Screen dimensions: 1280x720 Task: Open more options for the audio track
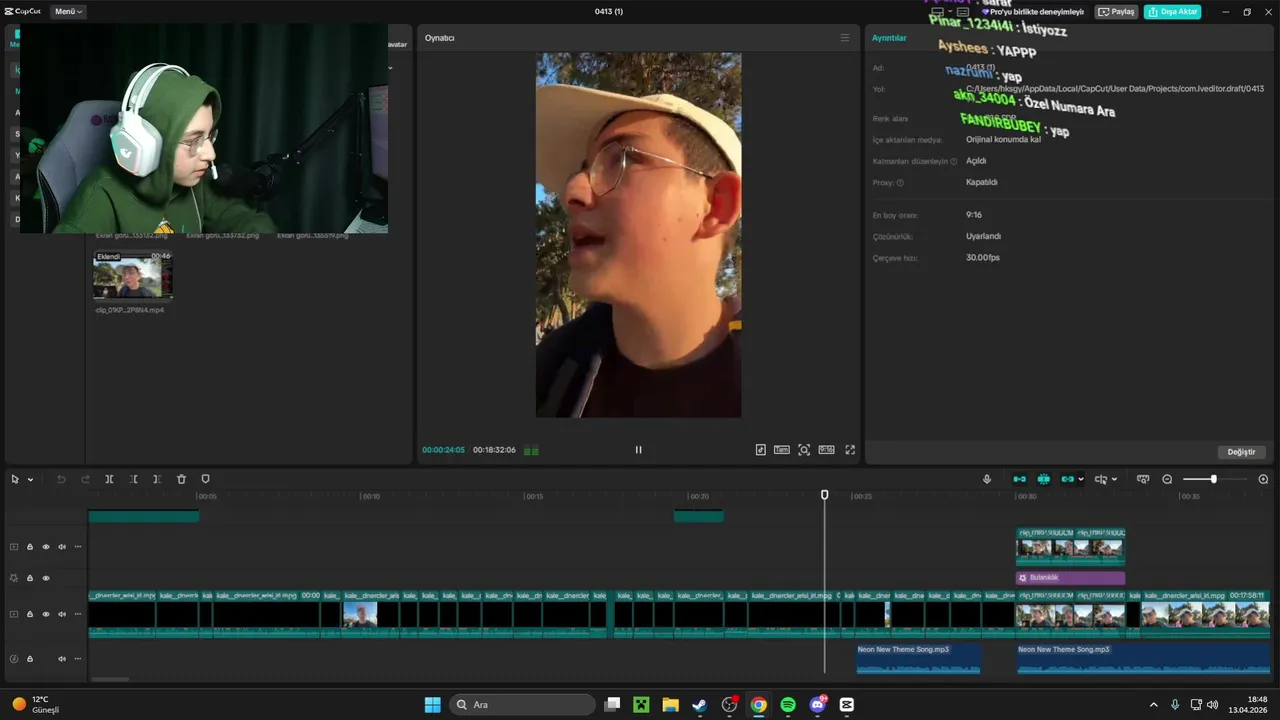pyautogui.click(x=78, y=659)
